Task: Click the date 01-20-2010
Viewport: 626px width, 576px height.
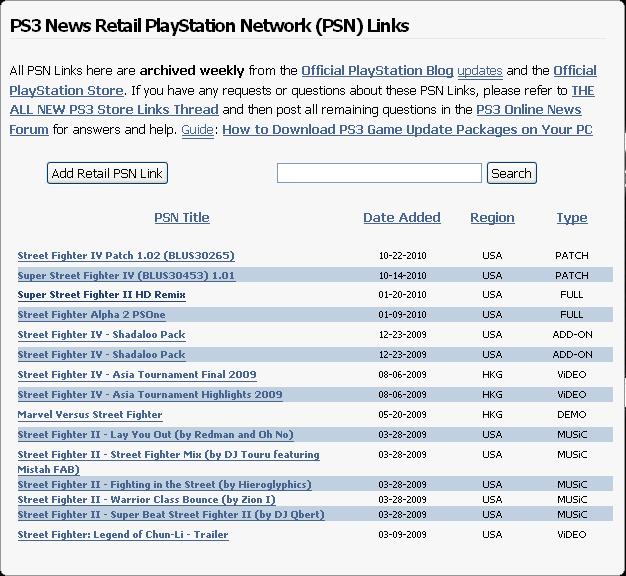Action: tap(402, 295)
